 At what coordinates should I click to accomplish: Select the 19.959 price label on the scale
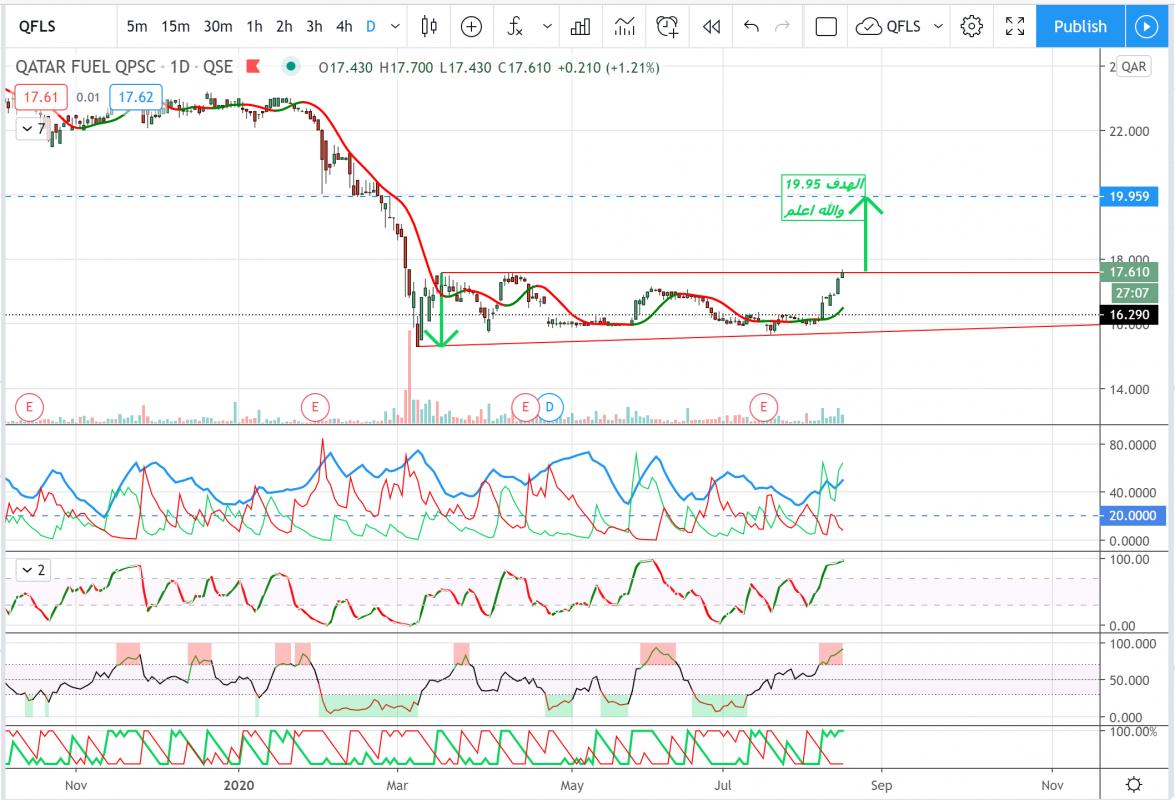pos(1129,196)
